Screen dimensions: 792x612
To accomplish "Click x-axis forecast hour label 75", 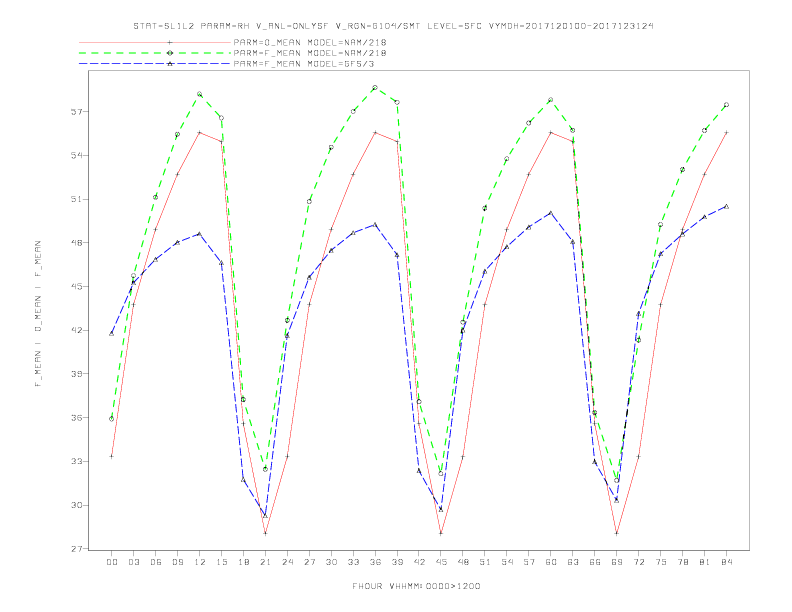I will [661, 562].
